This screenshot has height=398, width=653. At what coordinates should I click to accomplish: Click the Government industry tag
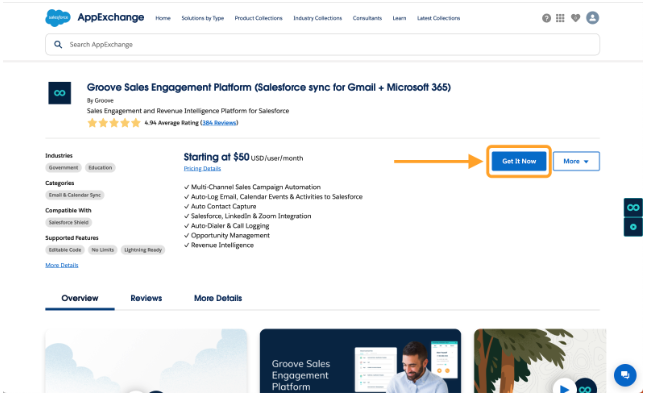[63, 168]
